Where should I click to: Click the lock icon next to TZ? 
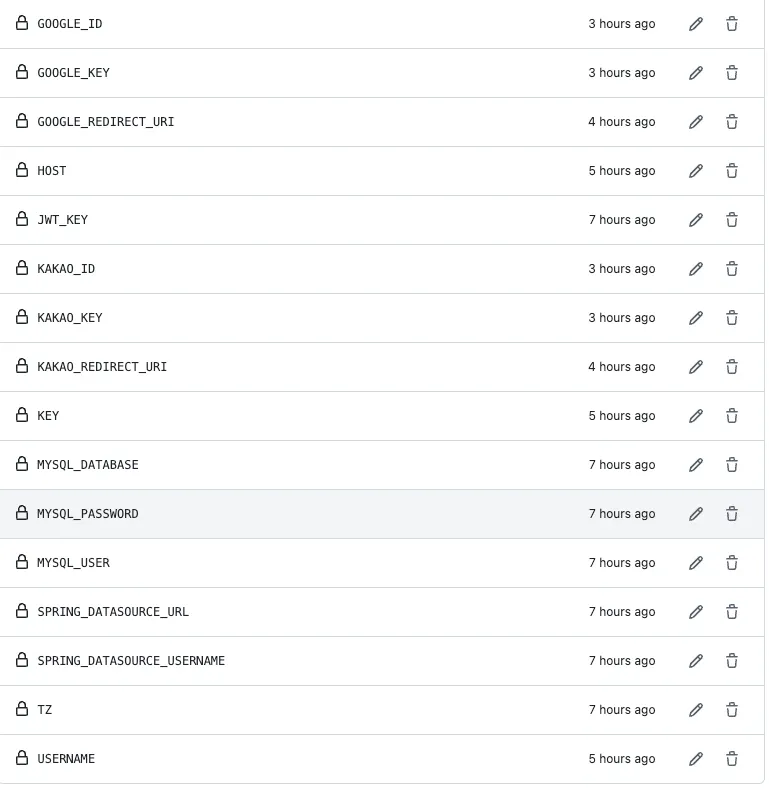tap(22, 709)
